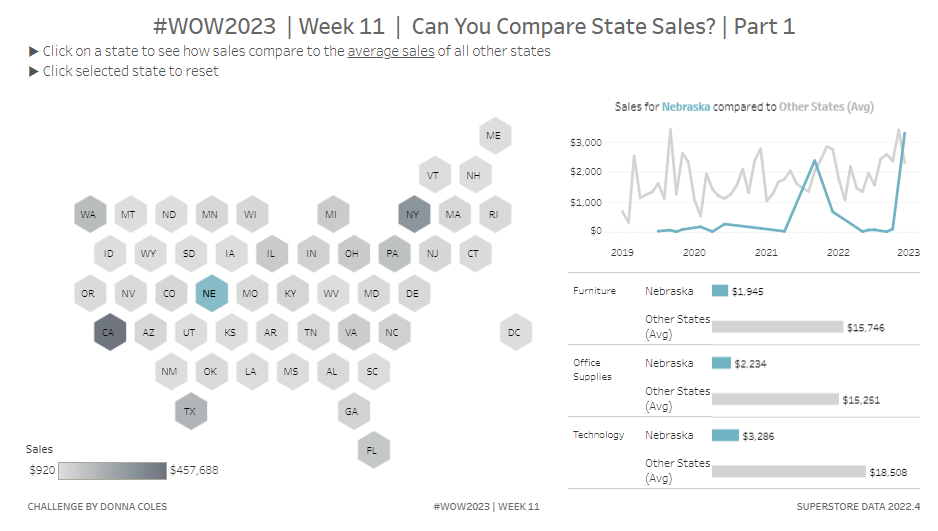Select the New York hexagon
The image size is (938, 531).
[x=413, y=214]
